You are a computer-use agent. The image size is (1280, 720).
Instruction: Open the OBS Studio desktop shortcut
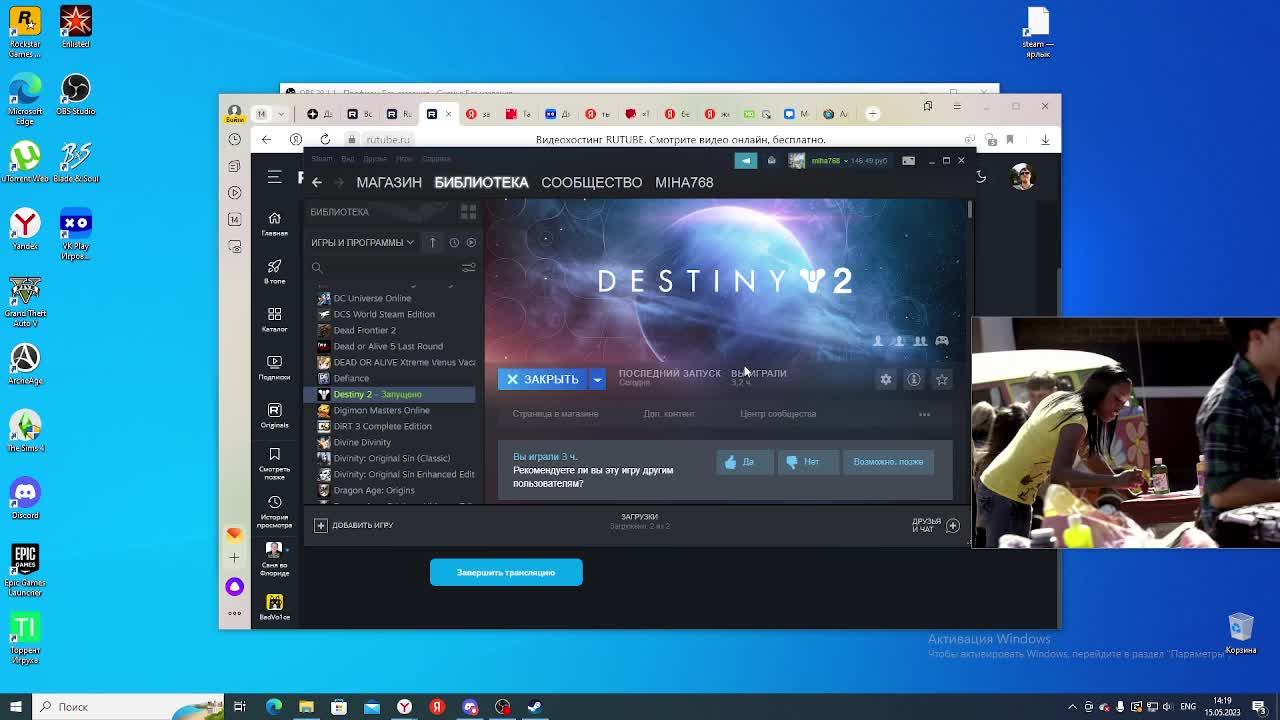point(76,95)
